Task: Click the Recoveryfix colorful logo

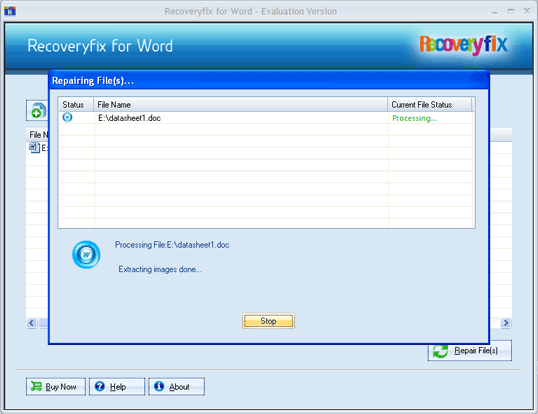Action: [463, 45]
